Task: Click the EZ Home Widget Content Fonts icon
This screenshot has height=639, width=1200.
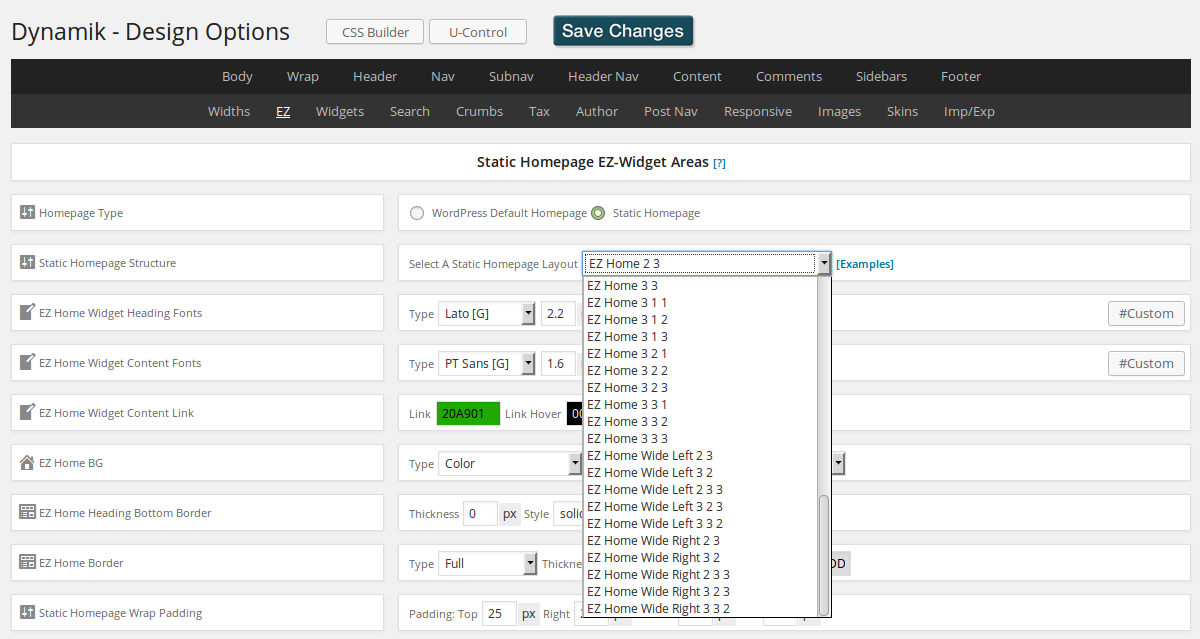Action: click(28, 363)
